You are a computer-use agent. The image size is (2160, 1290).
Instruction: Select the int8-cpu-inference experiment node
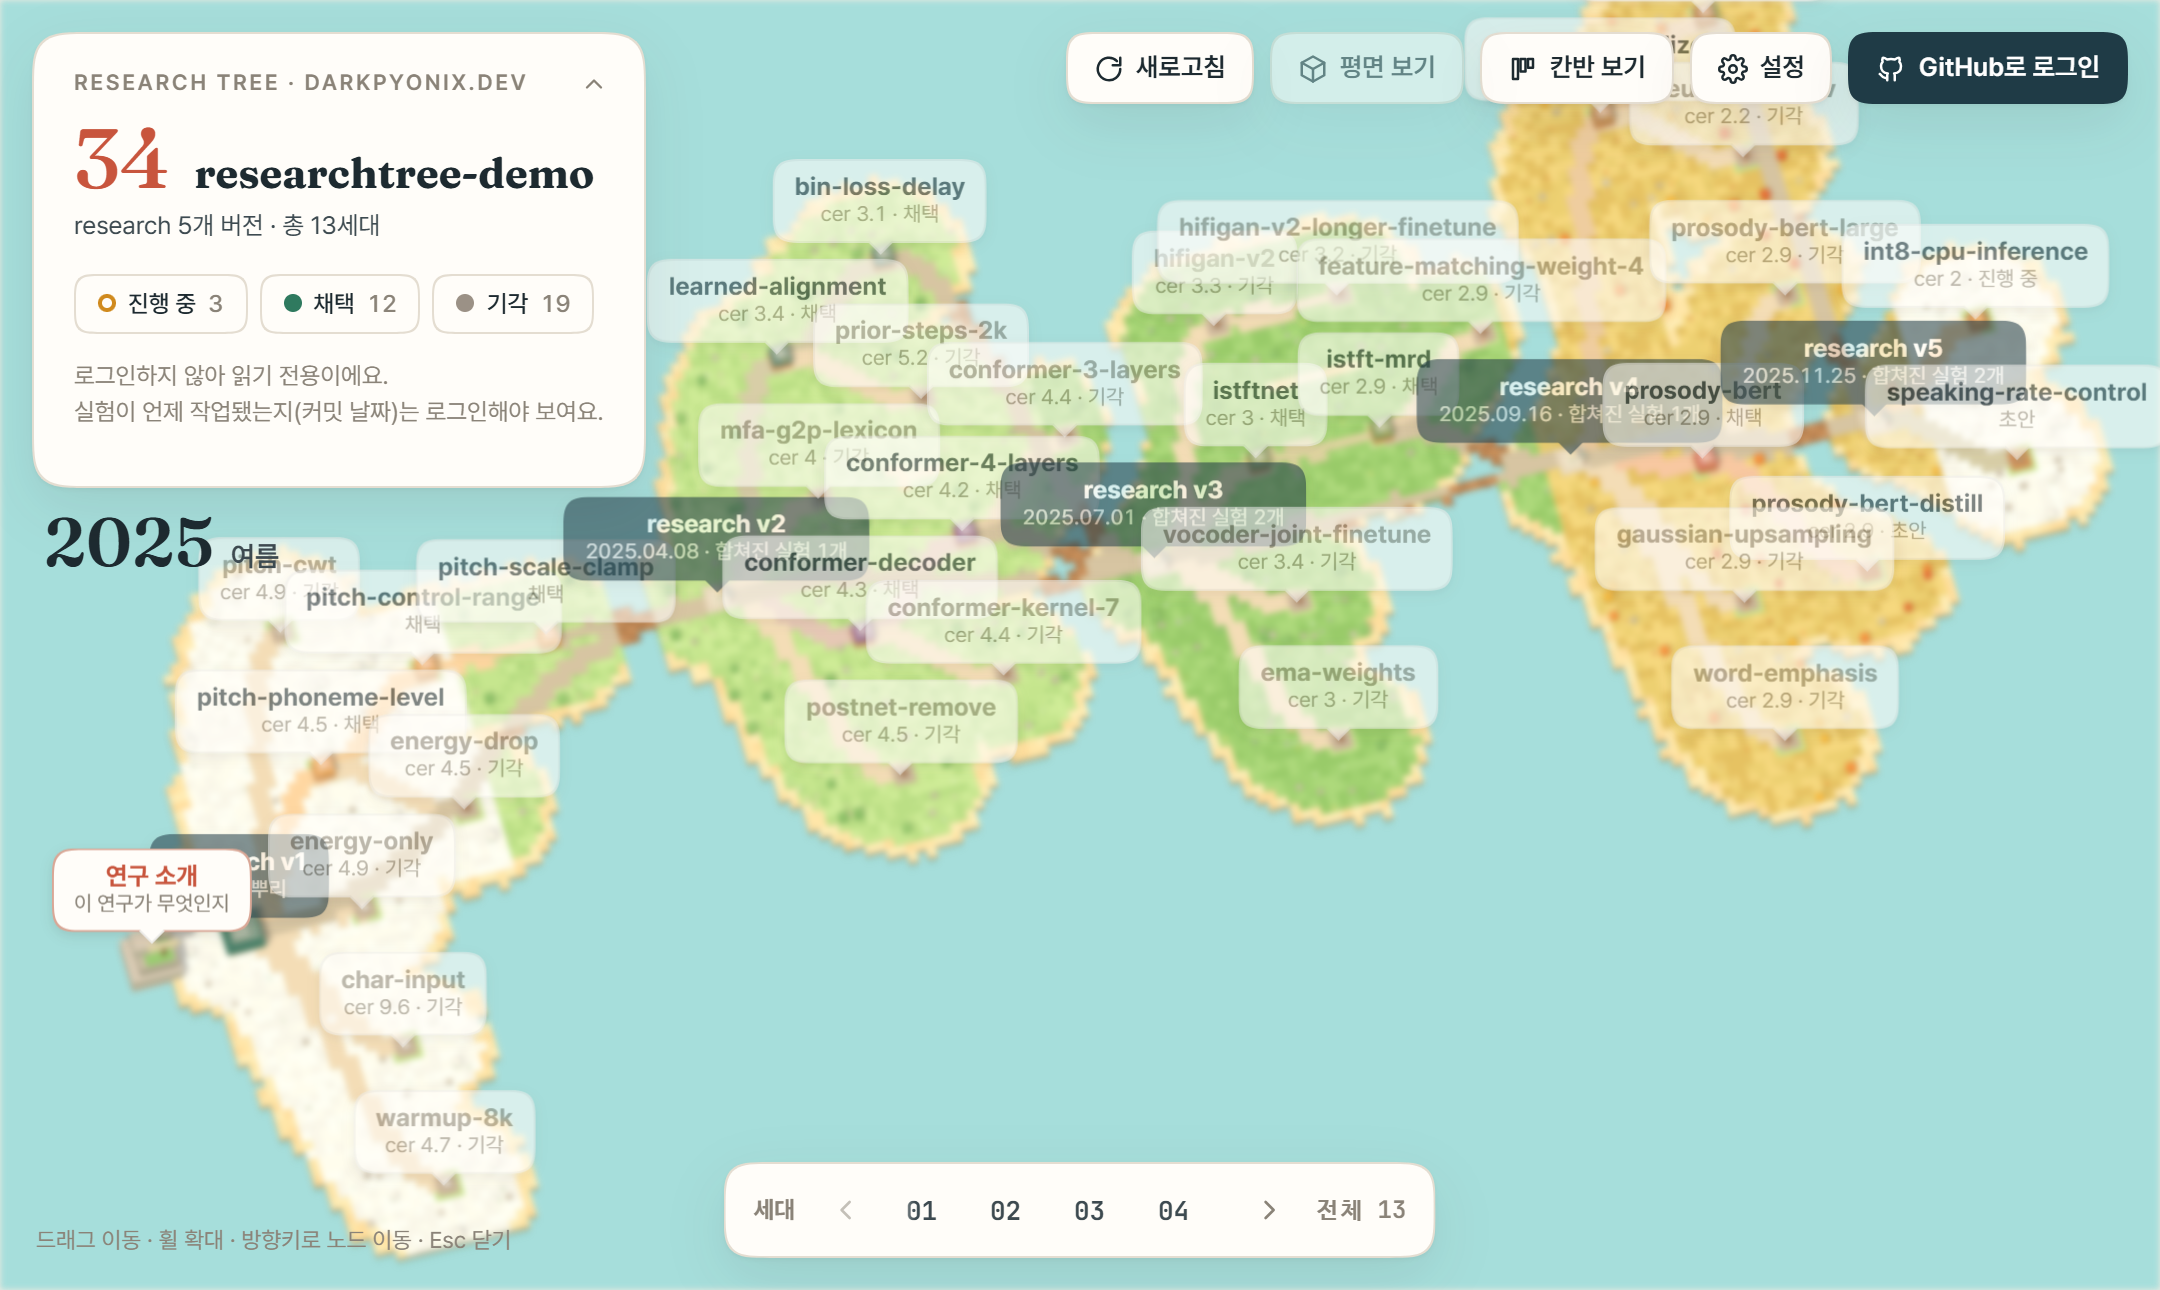1975,264
